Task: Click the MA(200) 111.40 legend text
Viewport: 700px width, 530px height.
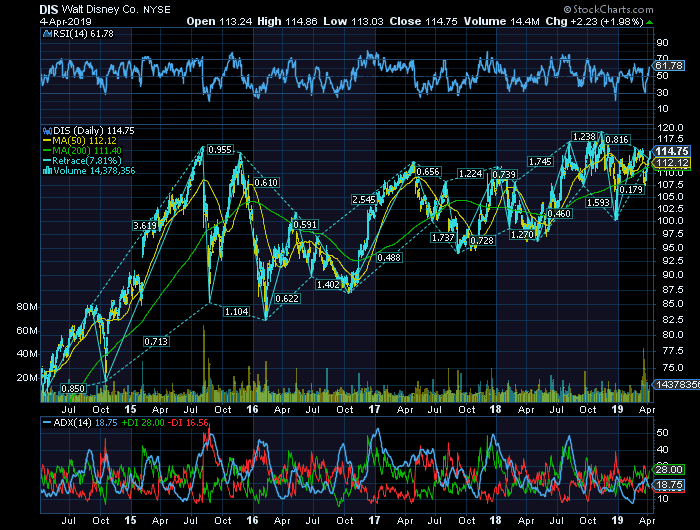Action: point(87,151)
